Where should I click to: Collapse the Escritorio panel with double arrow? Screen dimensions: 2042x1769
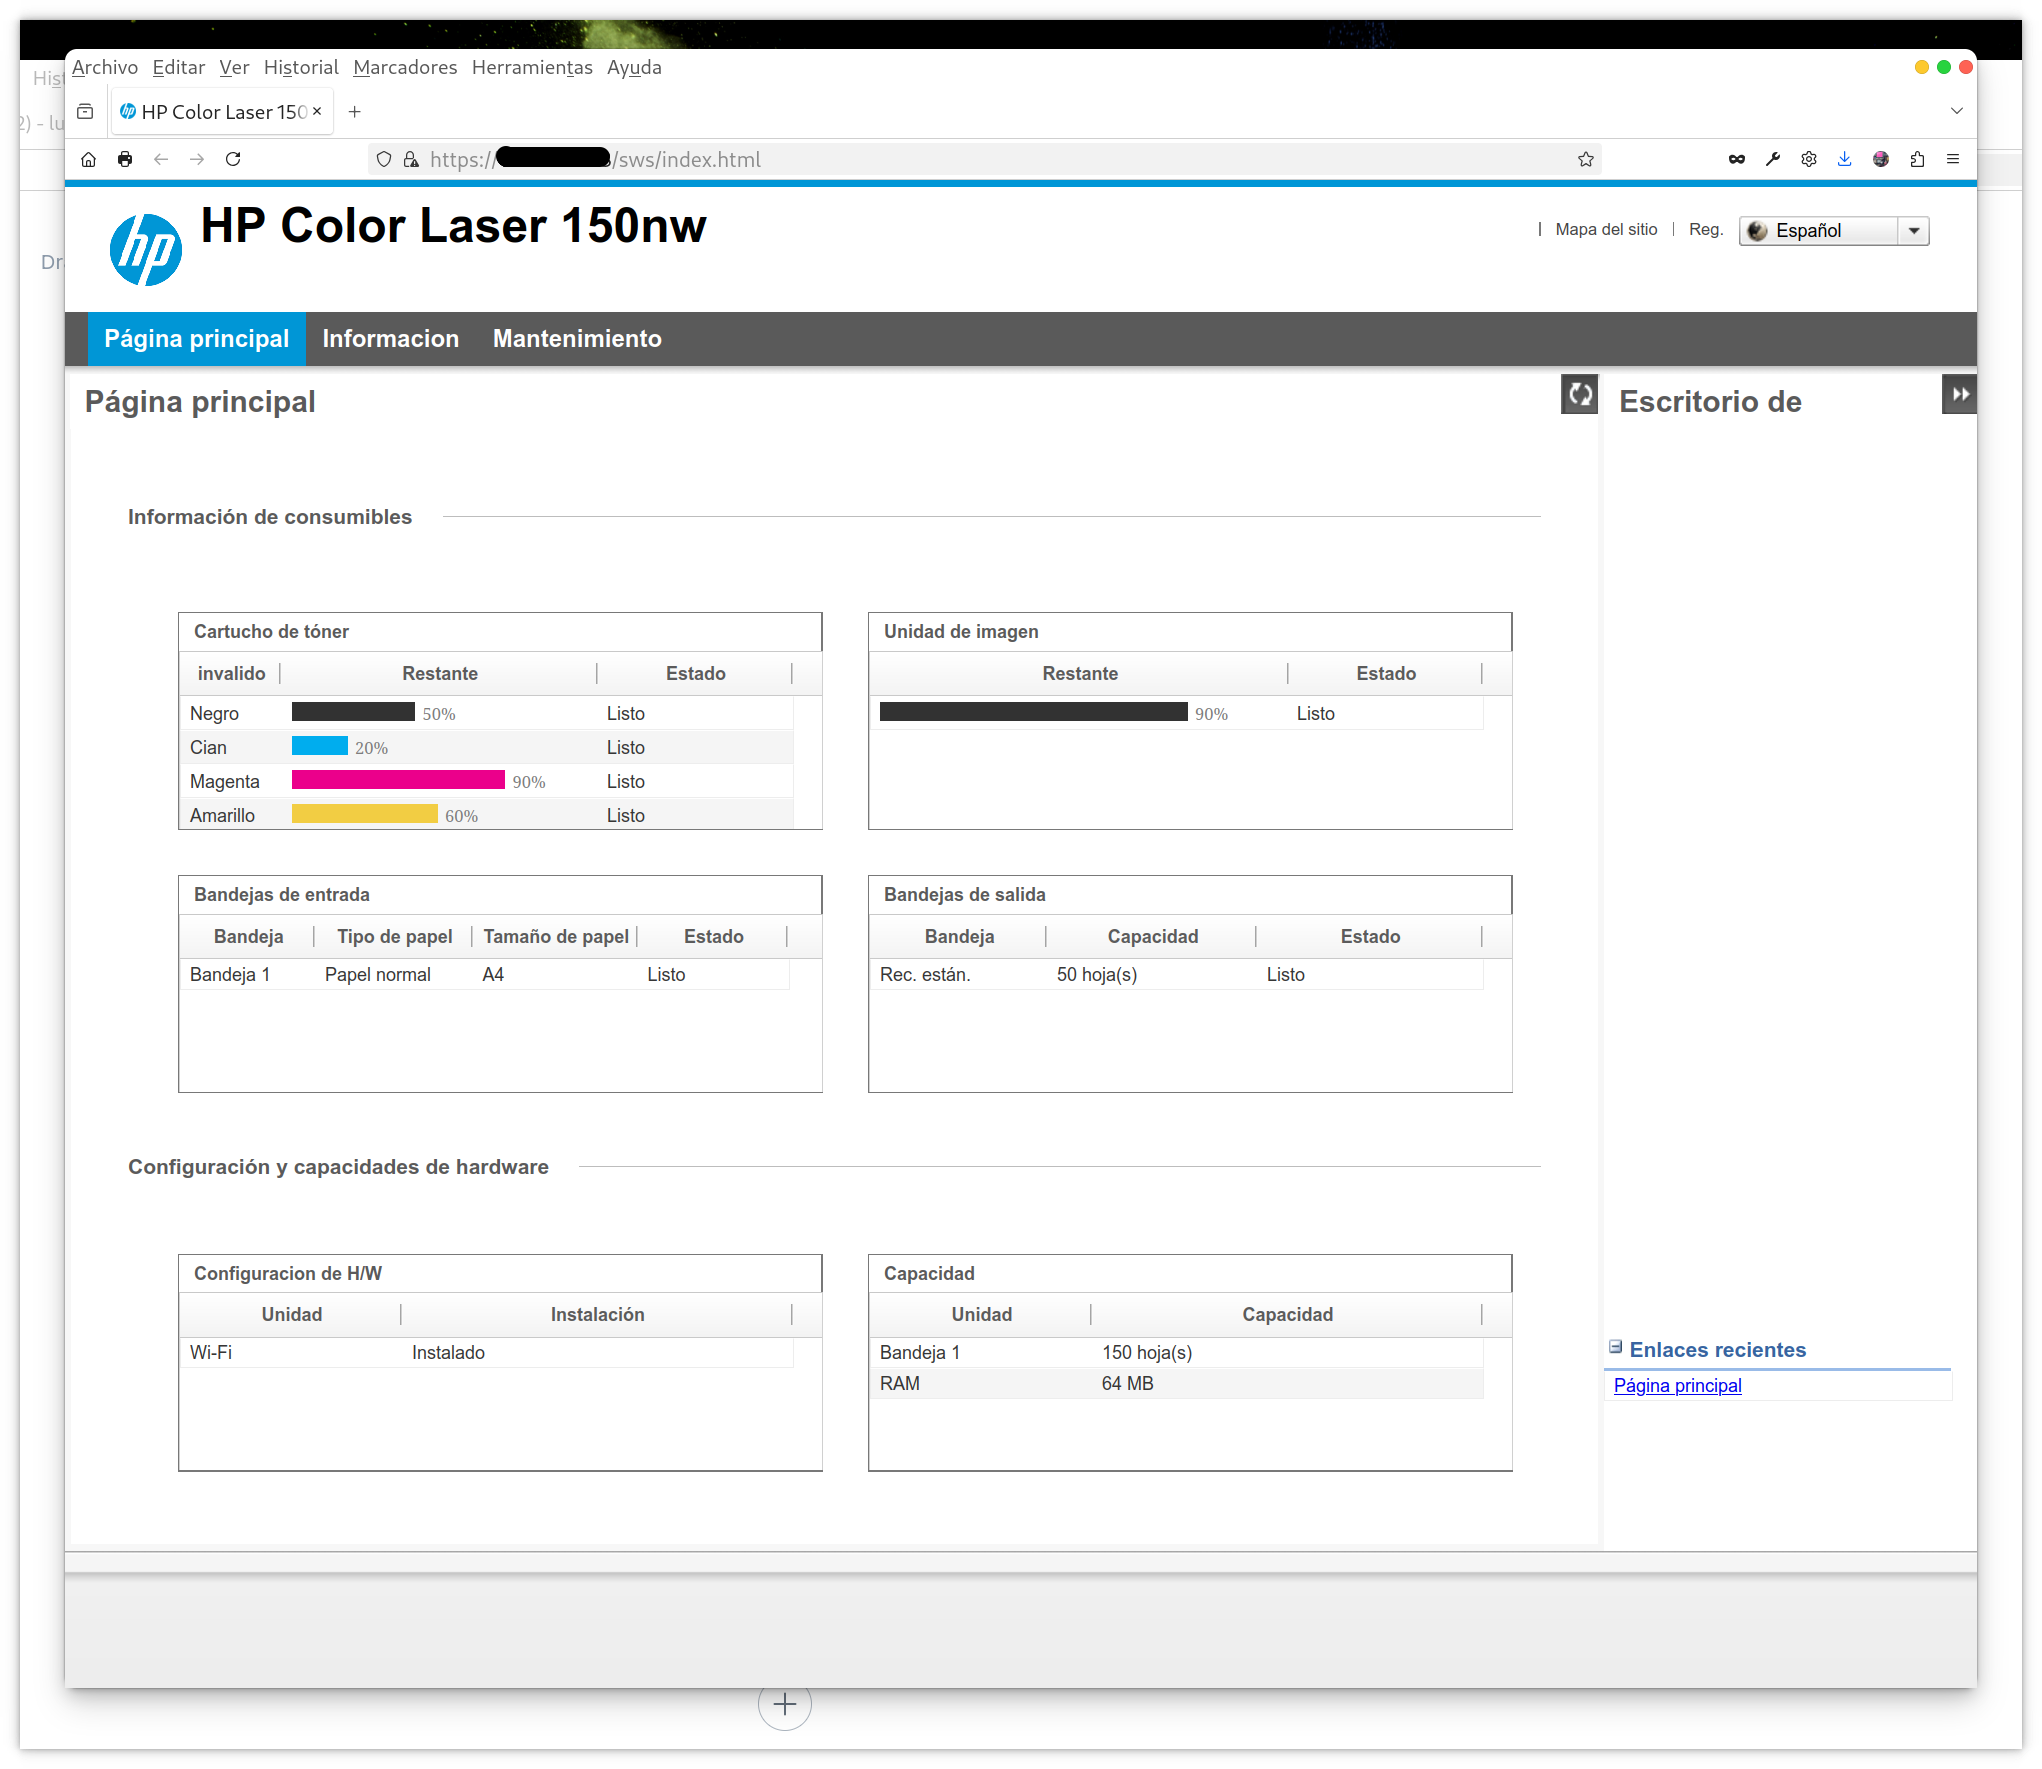point(1960,394)
